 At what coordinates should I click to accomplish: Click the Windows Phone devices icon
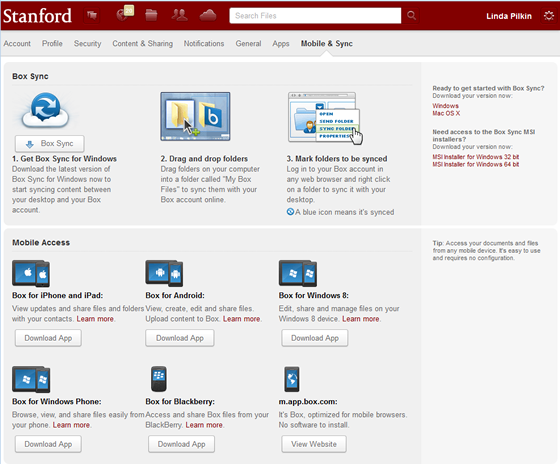(31, 379)
